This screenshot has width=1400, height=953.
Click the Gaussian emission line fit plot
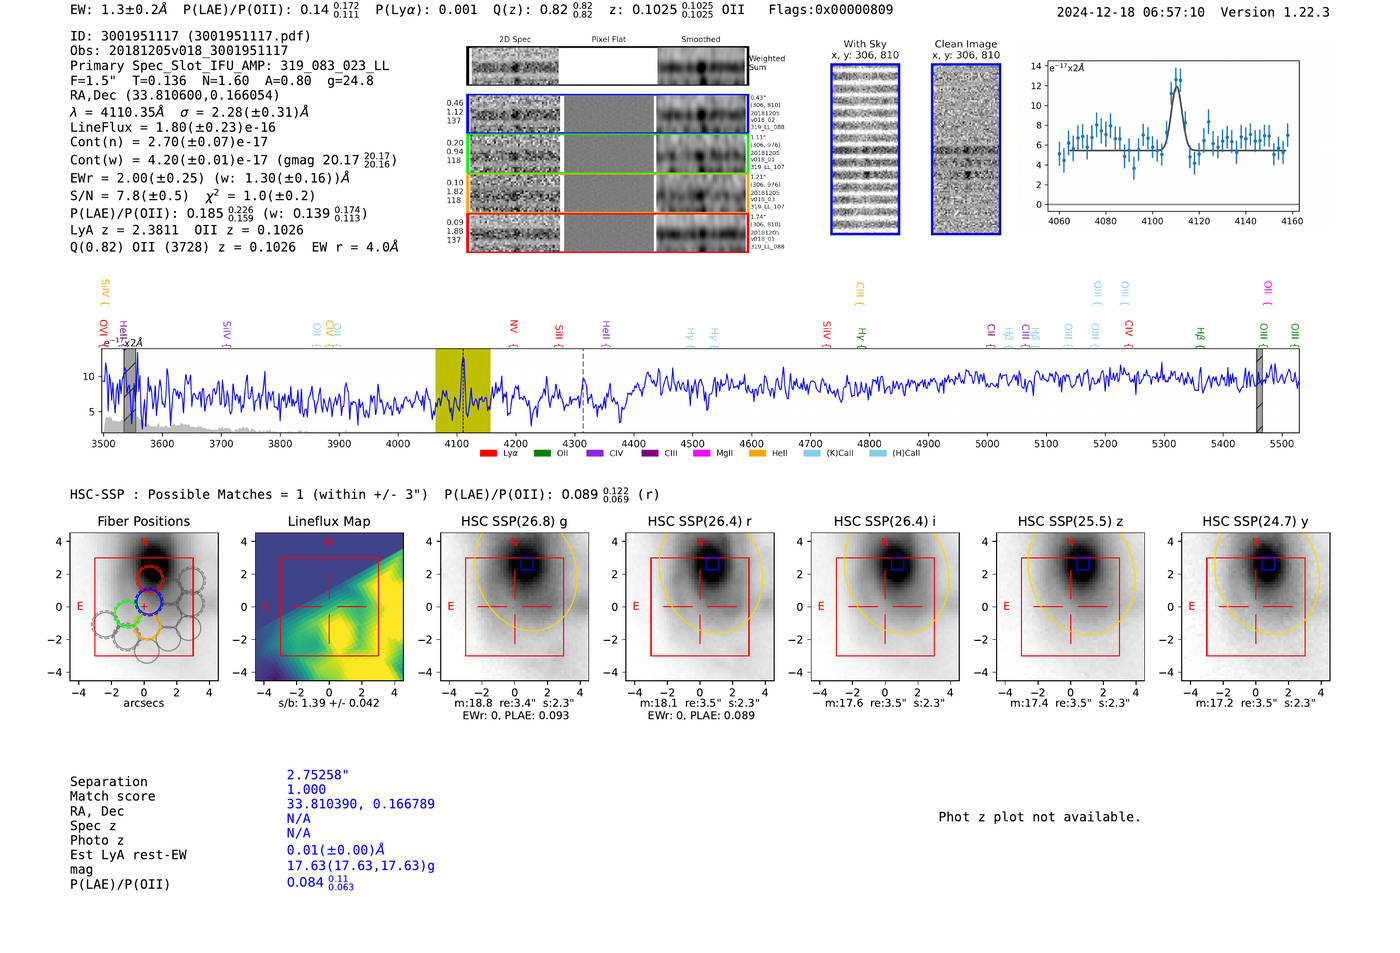pos(1175,137)
